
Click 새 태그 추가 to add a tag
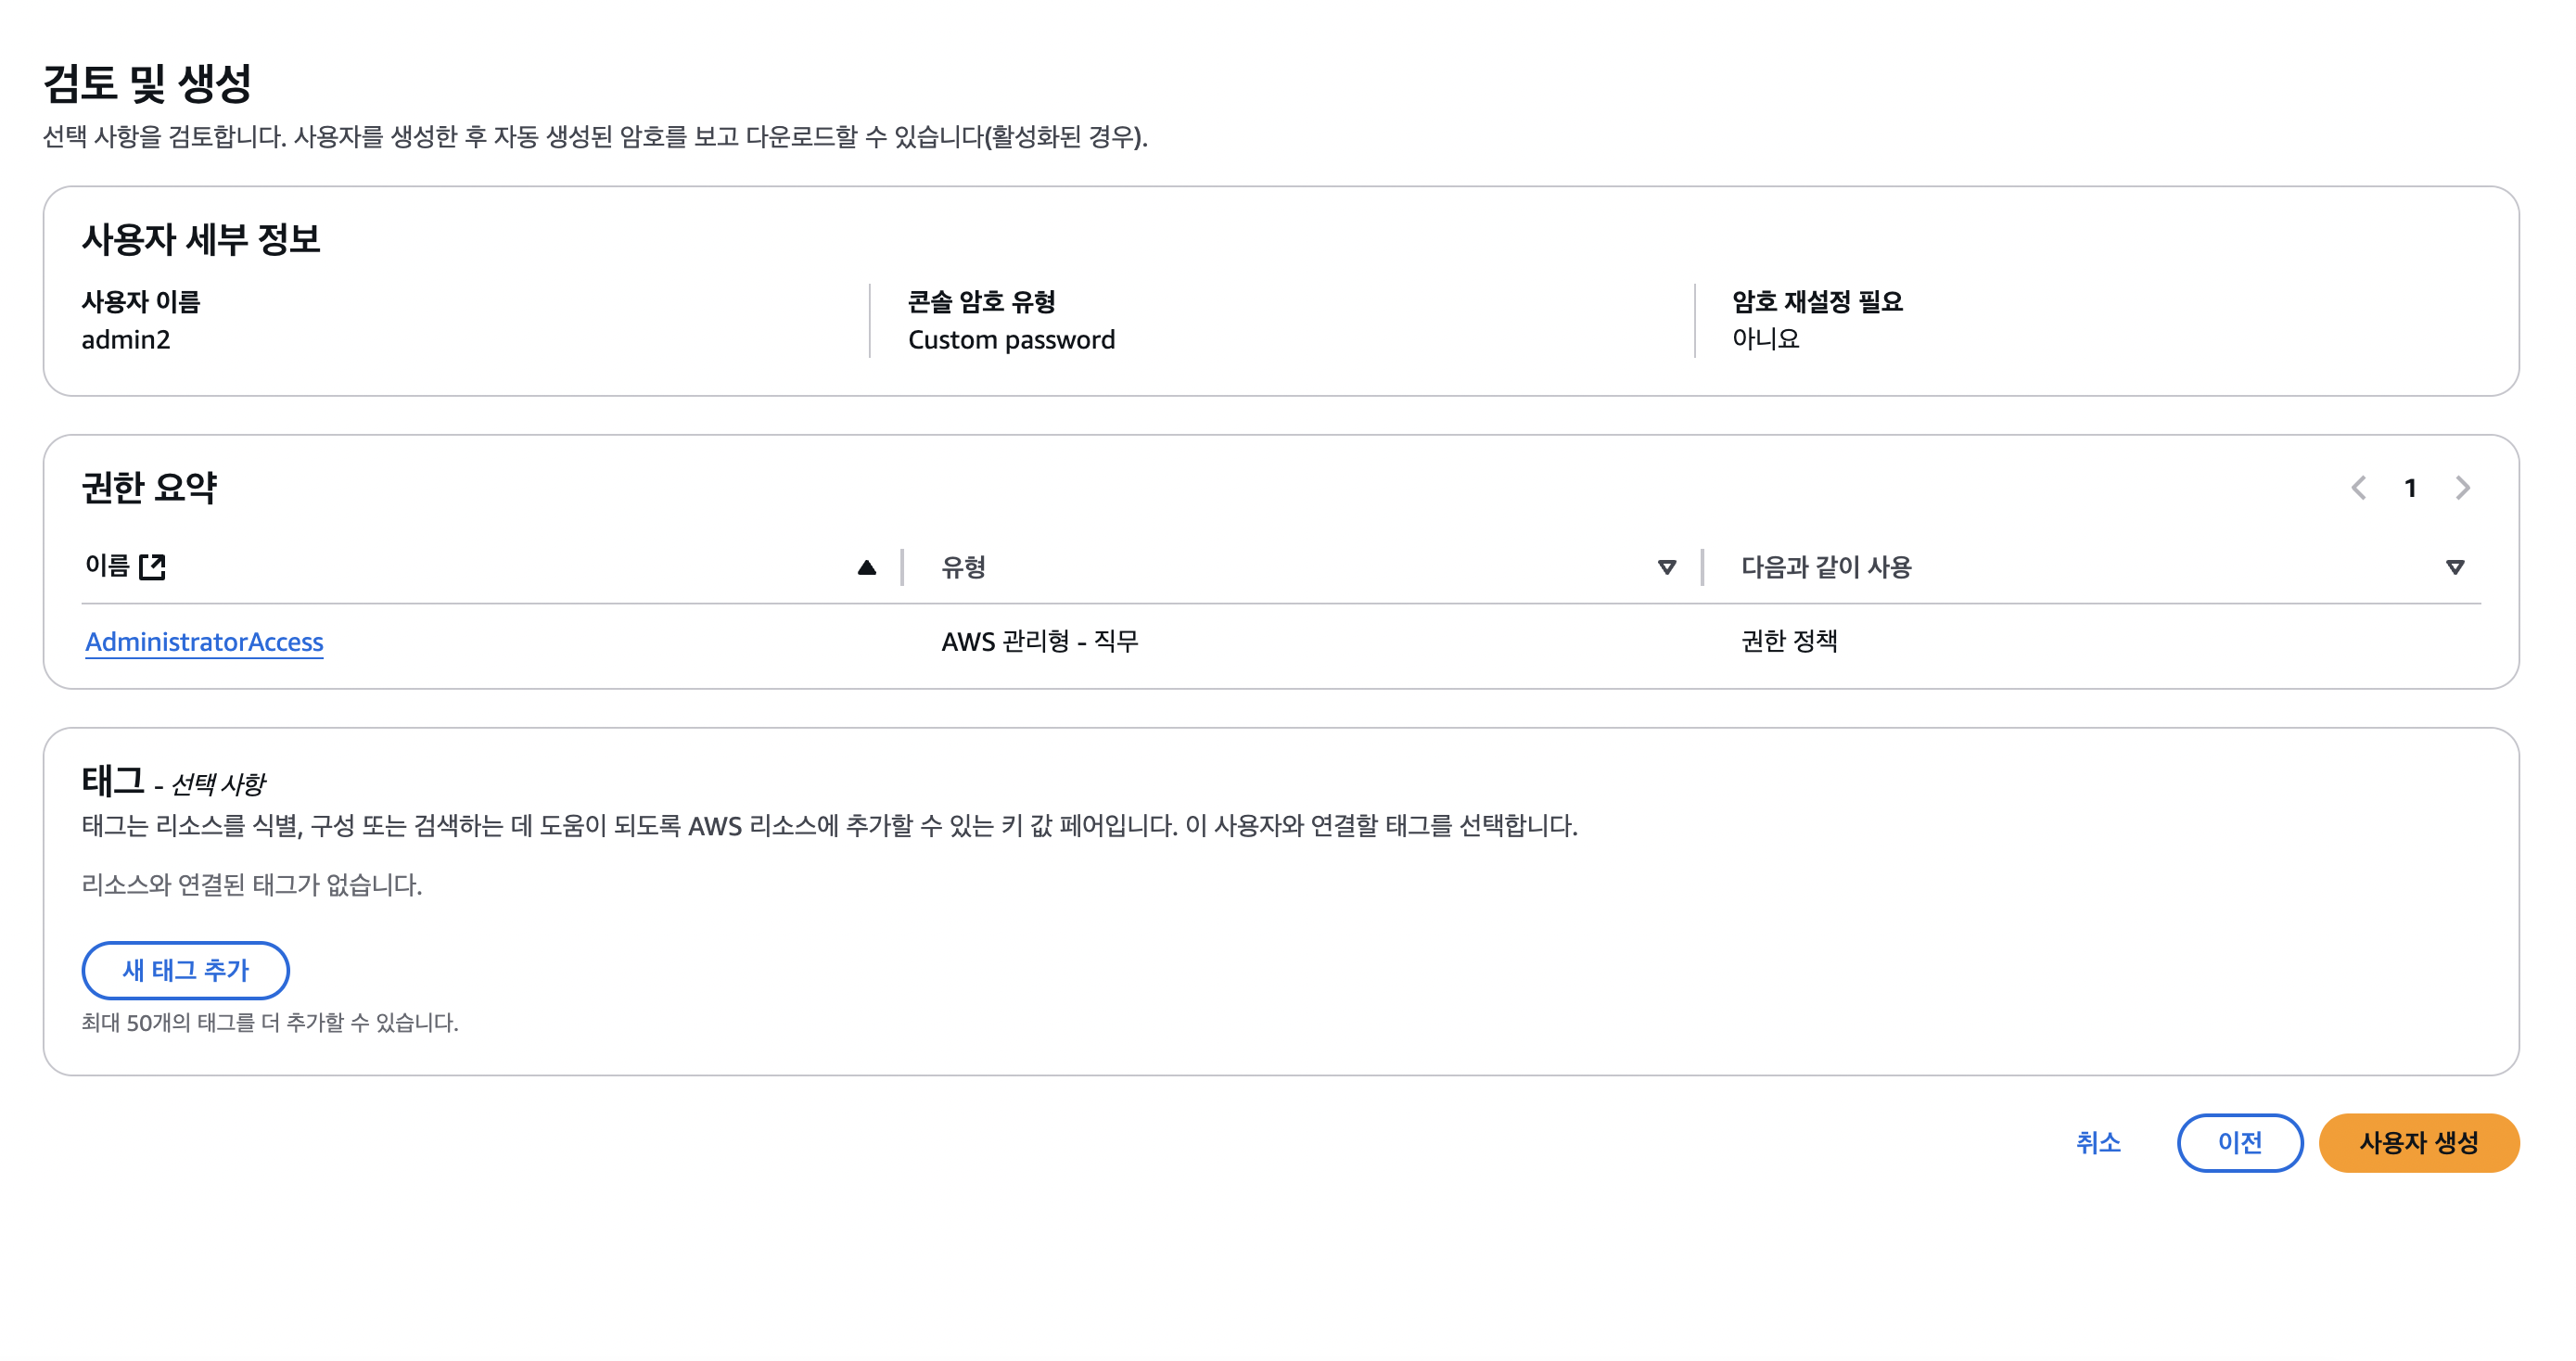(185, 970)
